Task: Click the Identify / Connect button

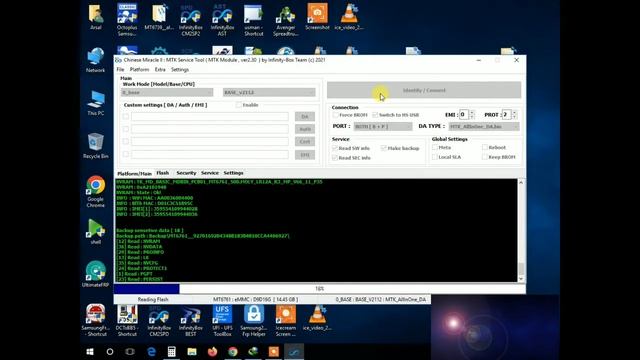Action: coord(424,90)
